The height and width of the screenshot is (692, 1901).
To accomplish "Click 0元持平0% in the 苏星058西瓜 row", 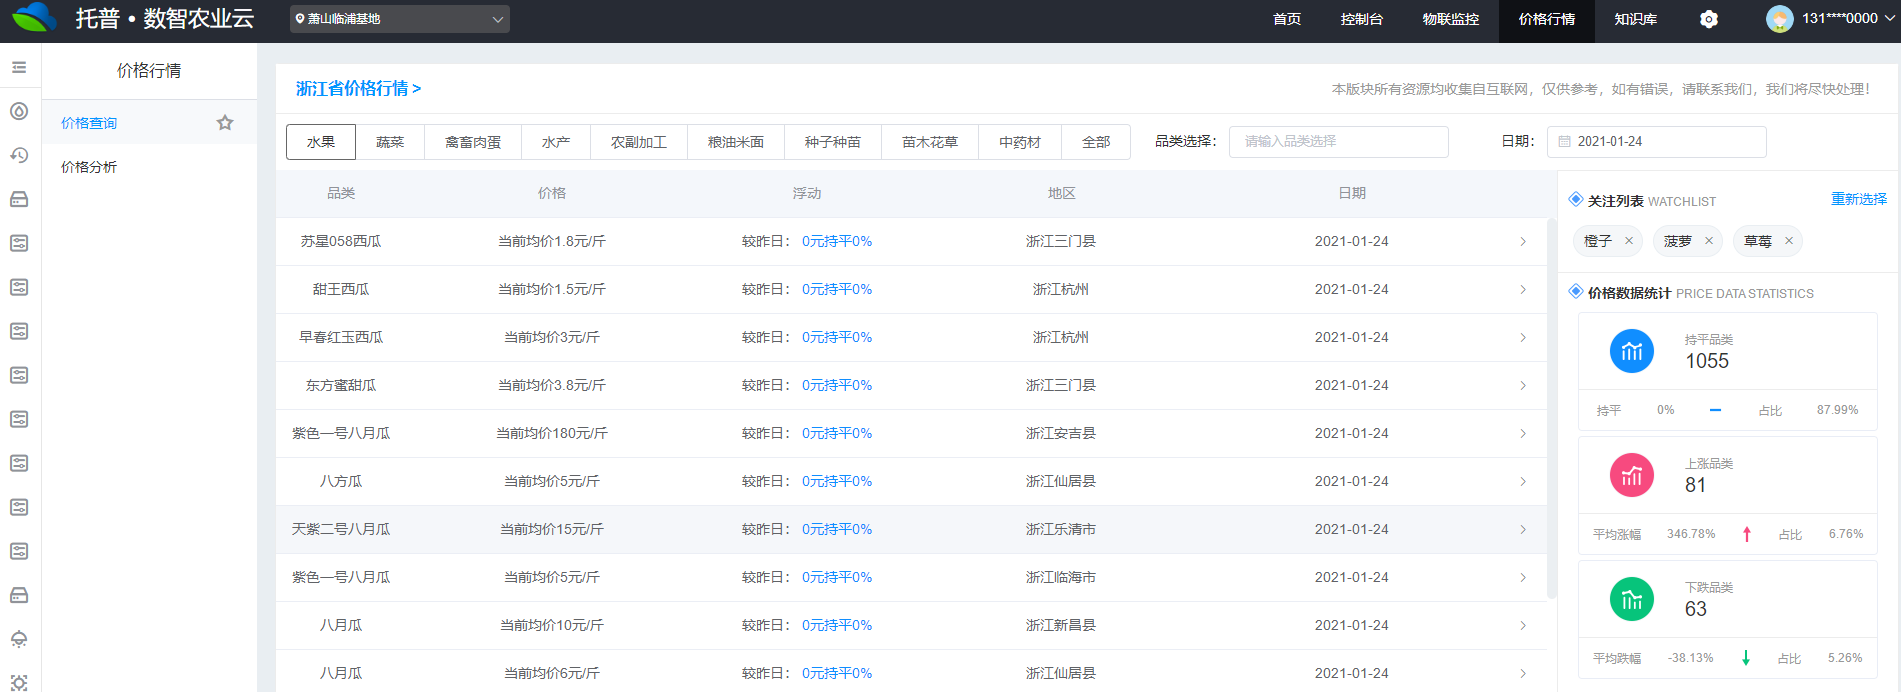I will point(837,241).
